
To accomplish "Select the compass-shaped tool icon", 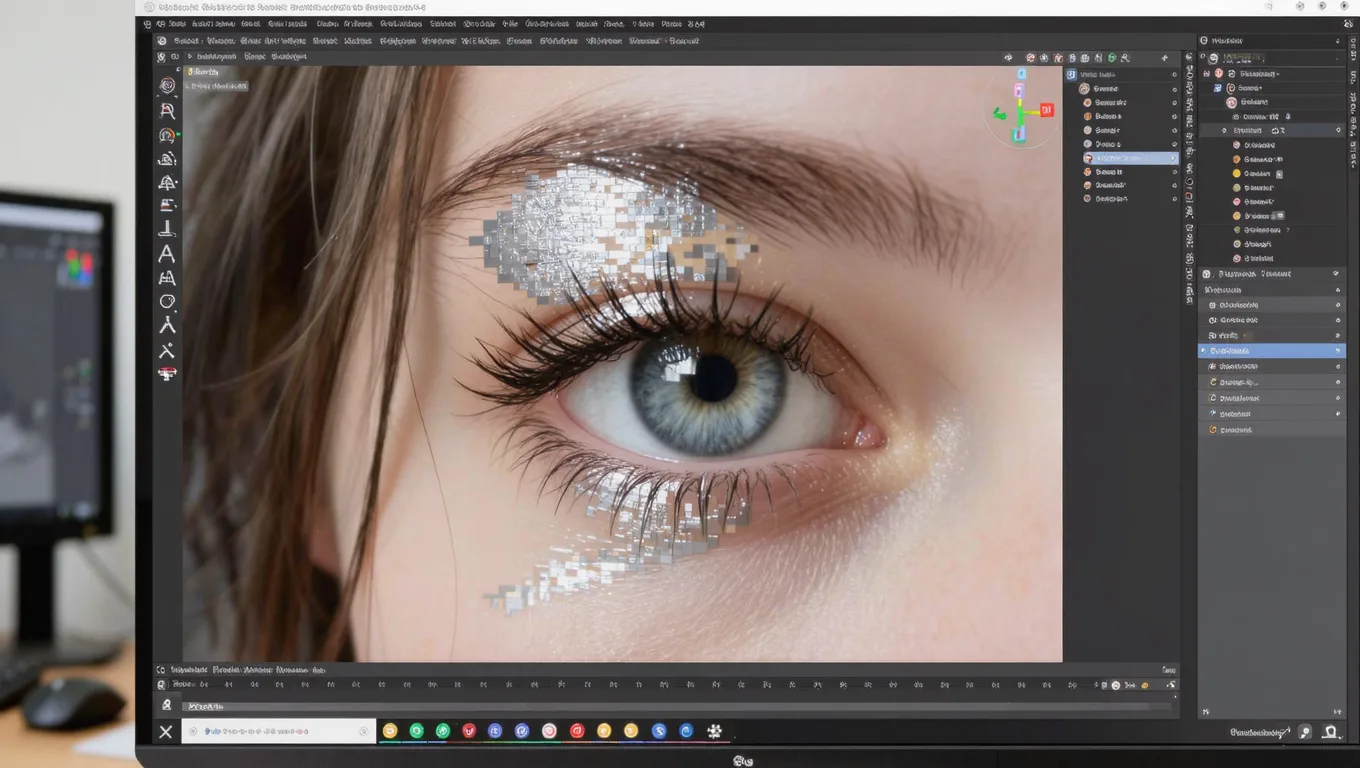I will point(167,325).
